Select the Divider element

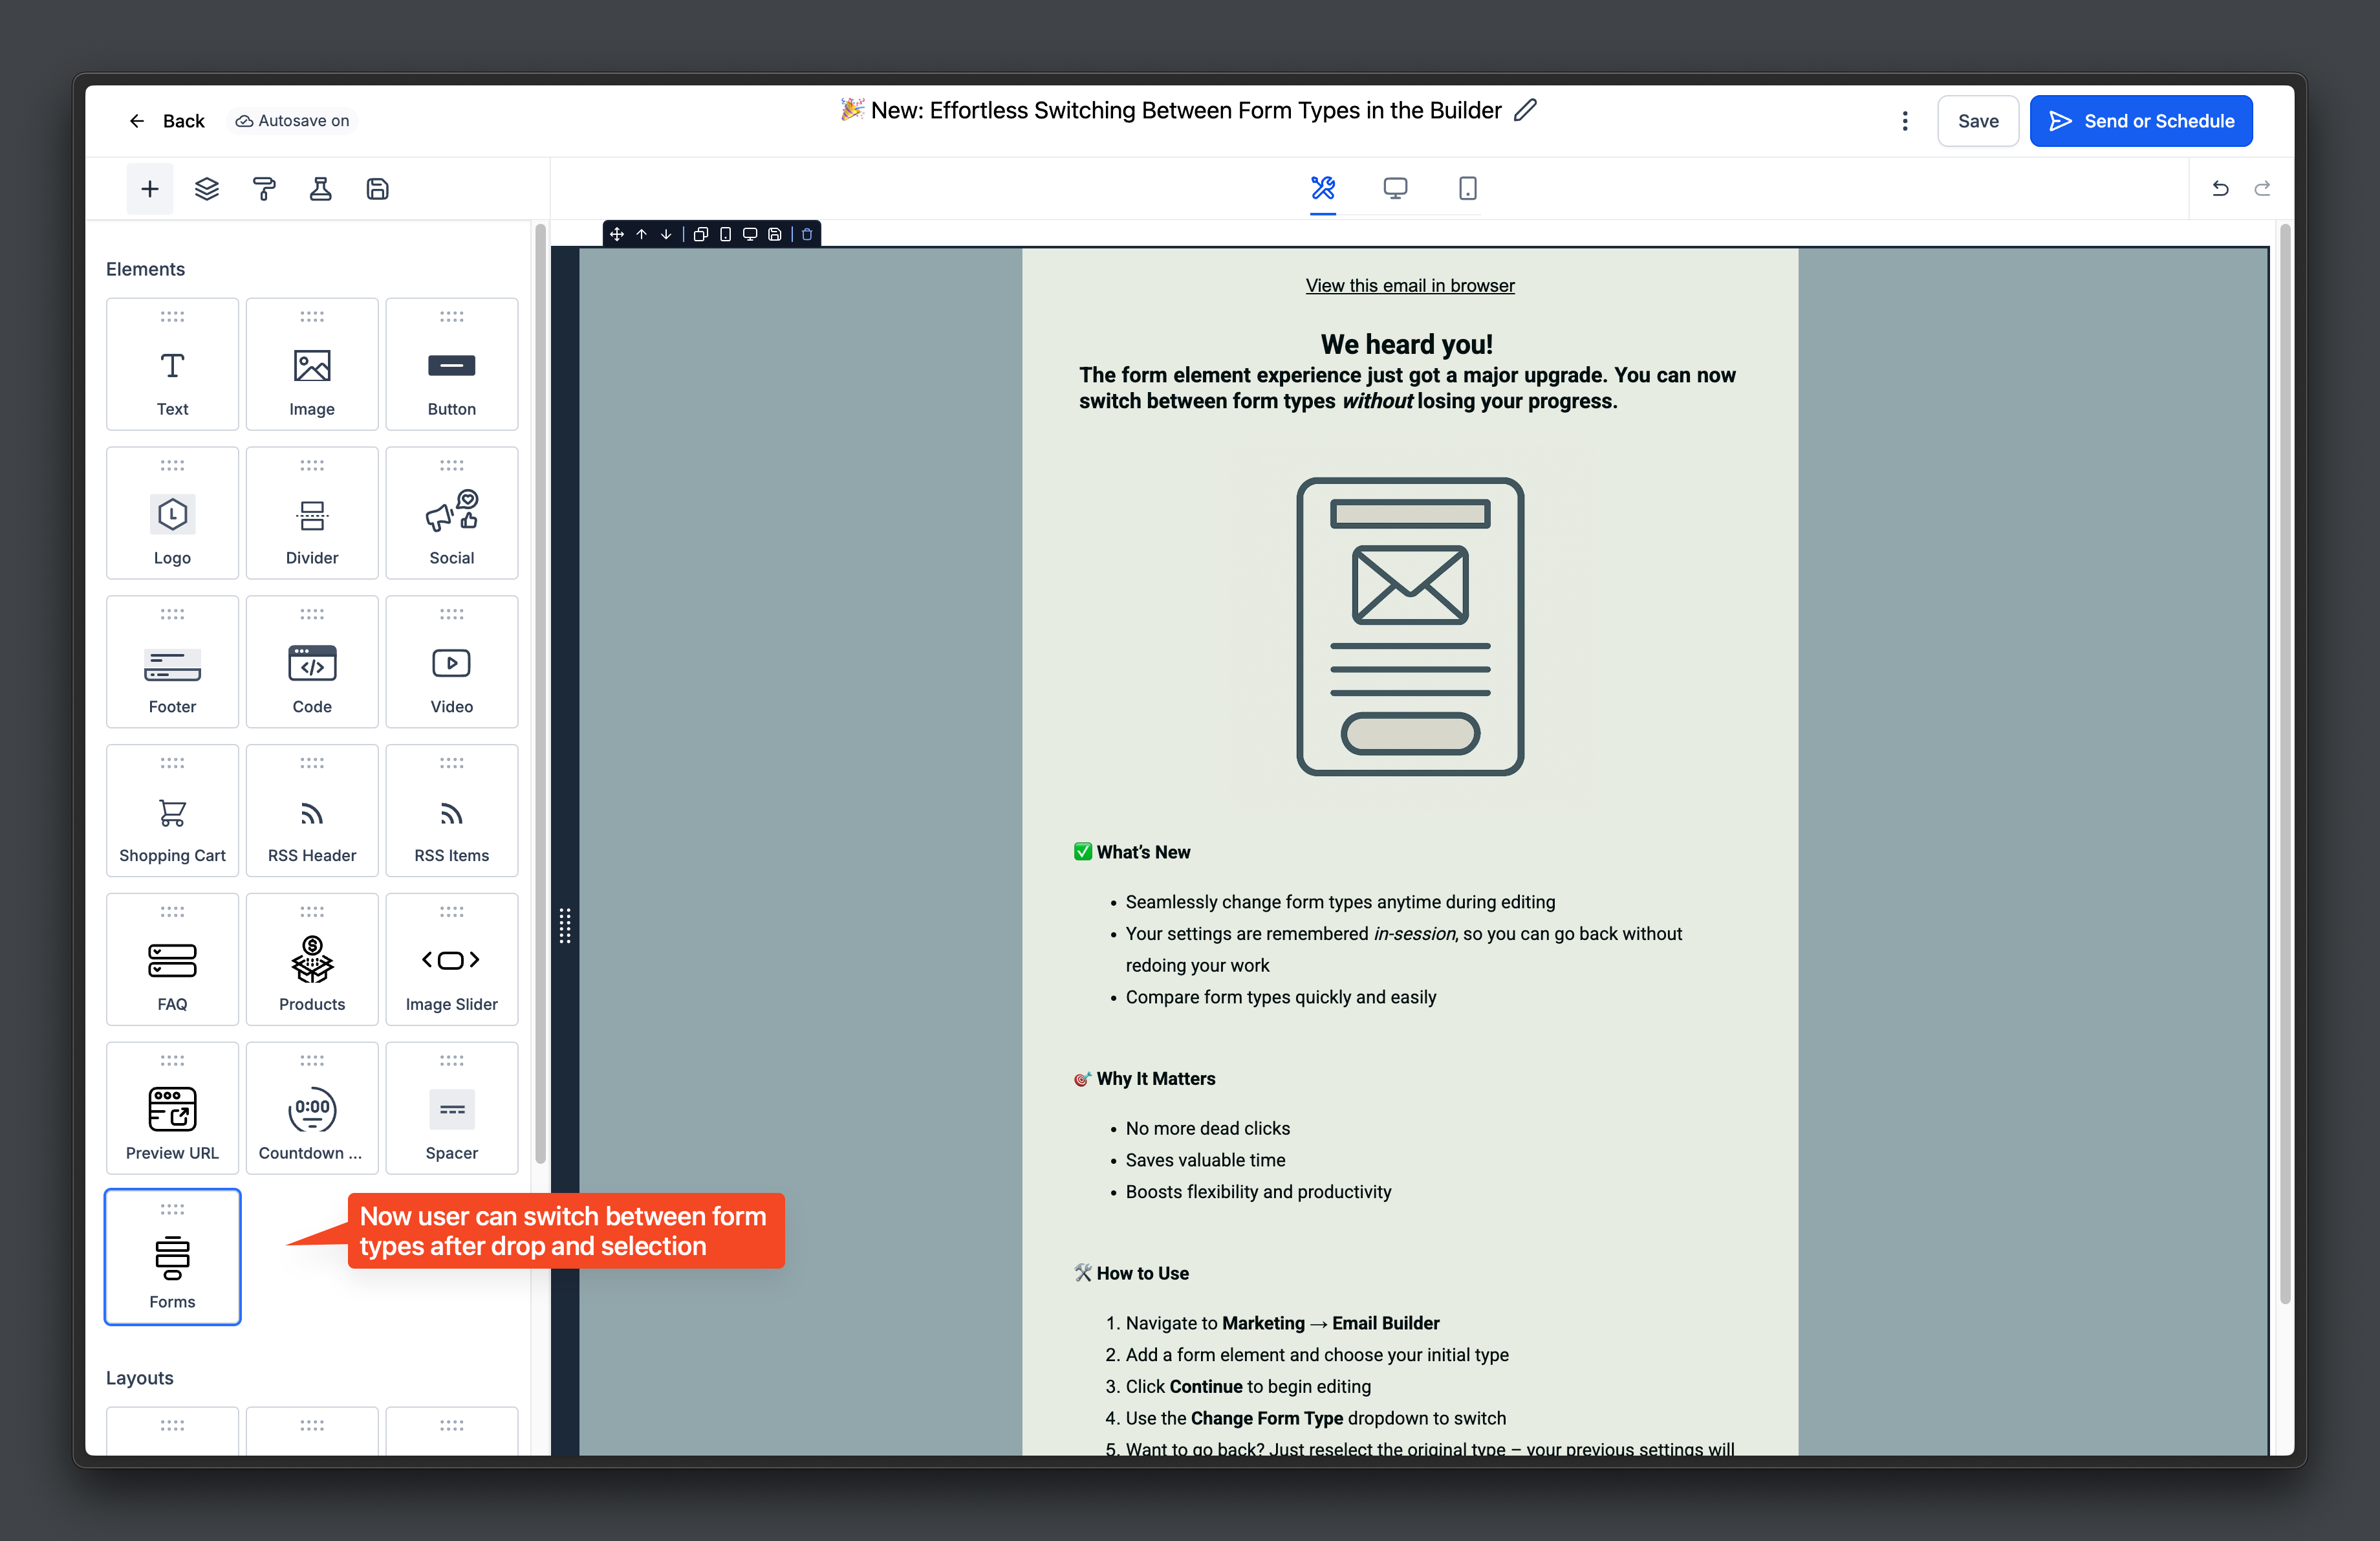[x=312, y=513]
